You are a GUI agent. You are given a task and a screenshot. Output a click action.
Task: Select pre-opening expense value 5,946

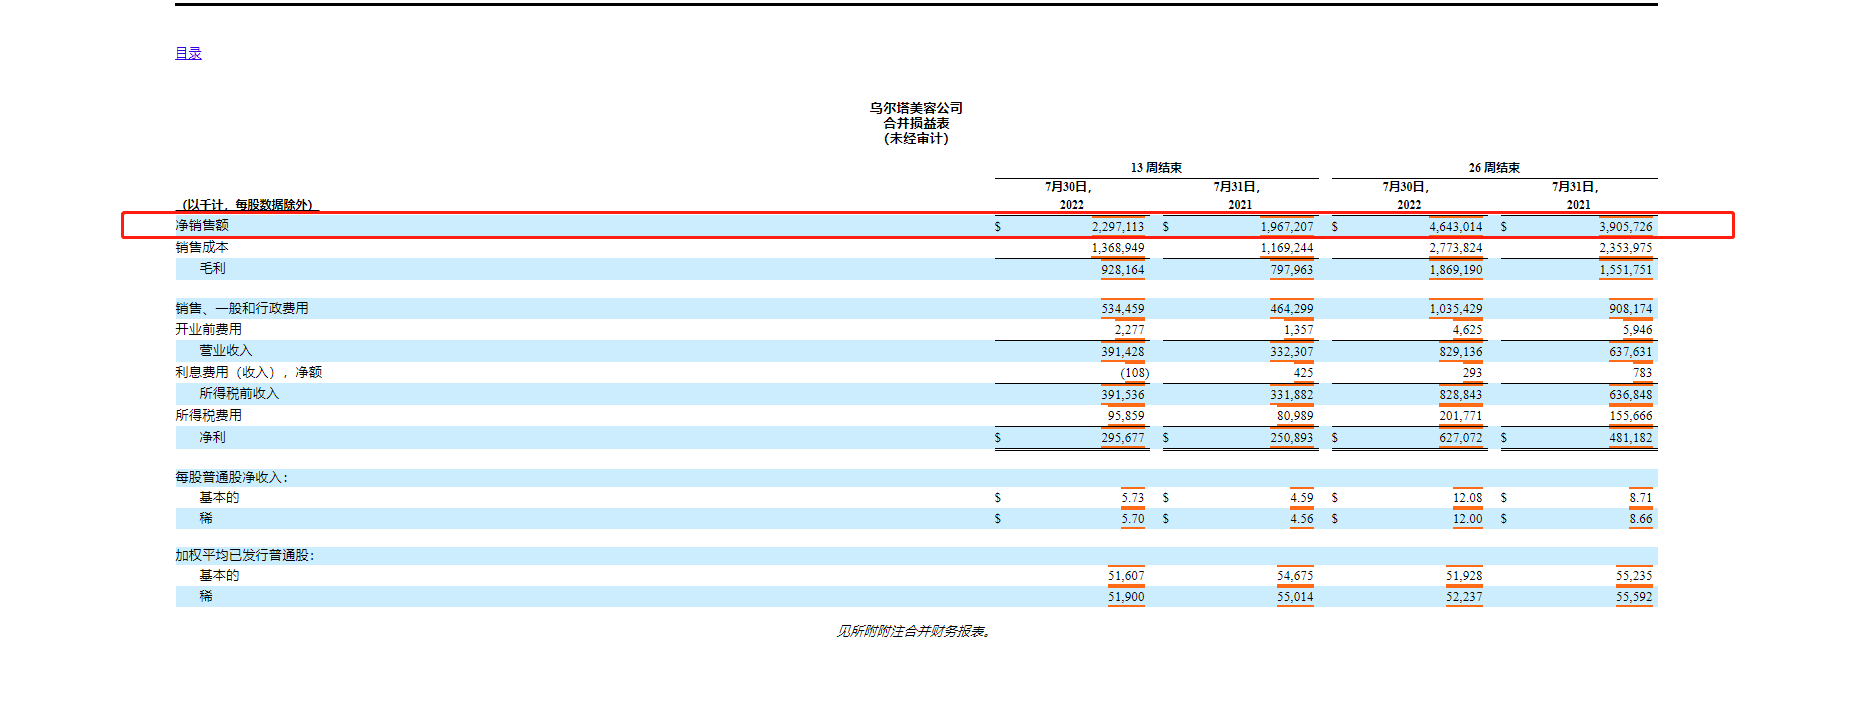point(1638,330)
